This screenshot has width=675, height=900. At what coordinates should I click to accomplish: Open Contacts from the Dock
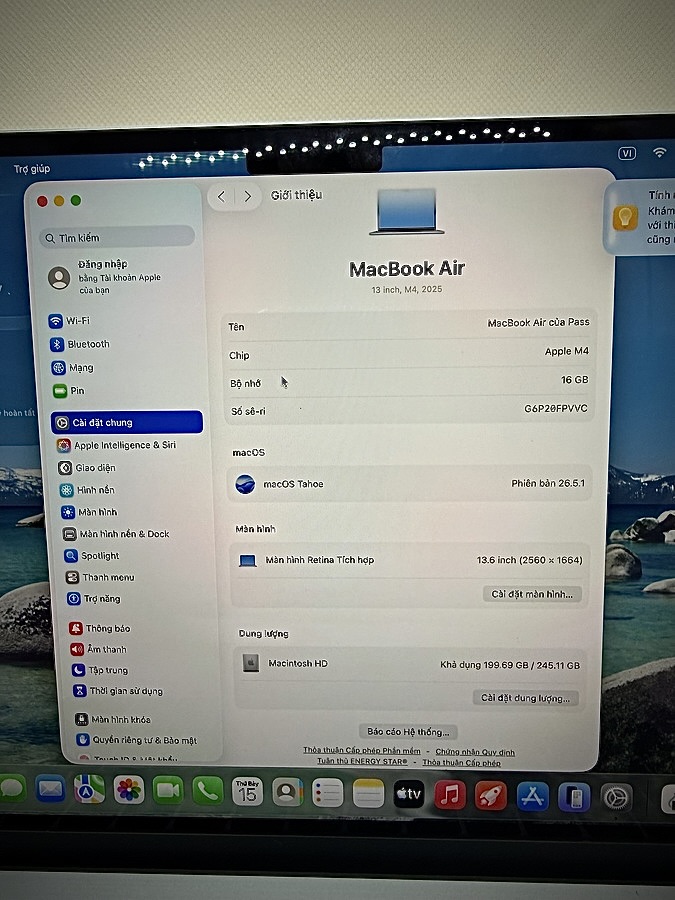point(287,793)
